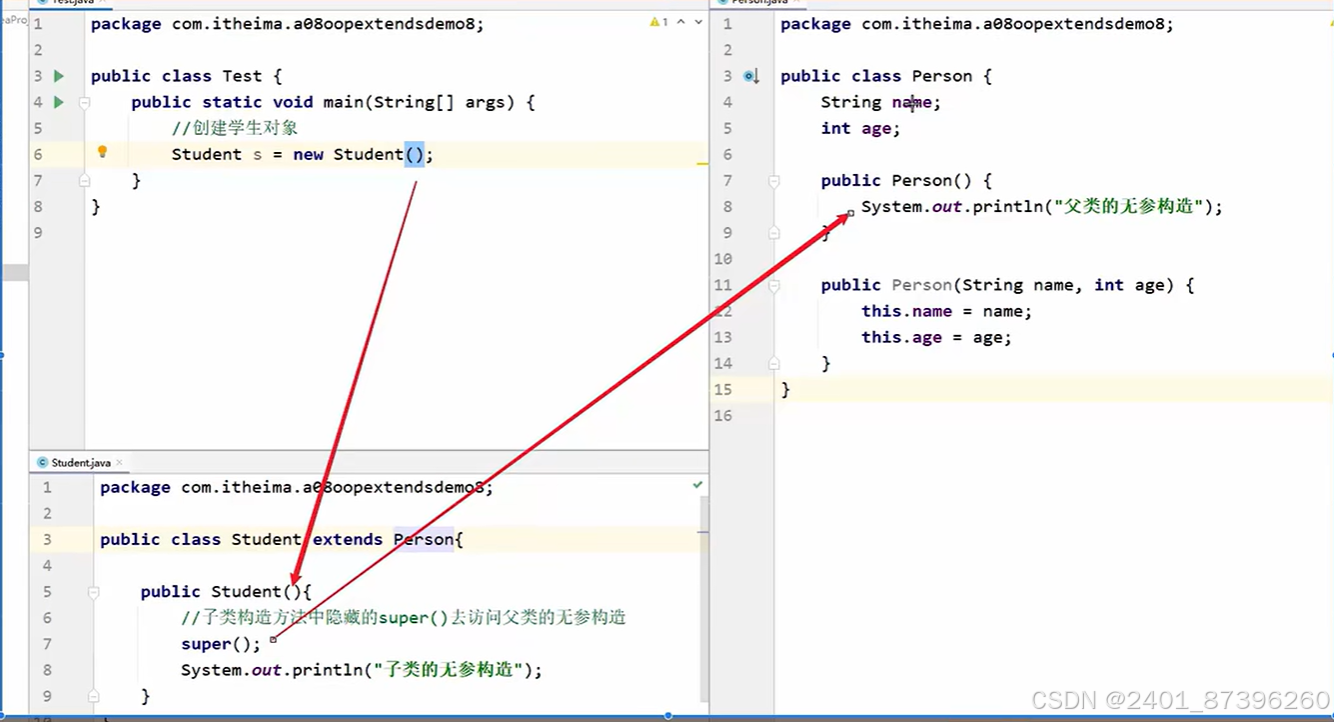The width and height of the screenshot is (1334, 722).
Task: Click highlighted 'Person' in Student class header
Action: click(x=423, y=539)
